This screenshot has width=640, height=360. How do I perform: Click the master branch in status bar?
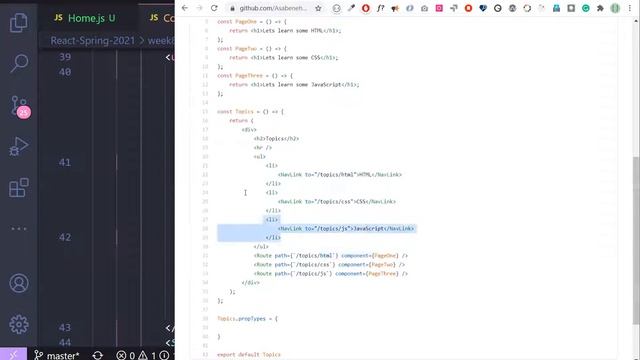[x=57, y=356]
